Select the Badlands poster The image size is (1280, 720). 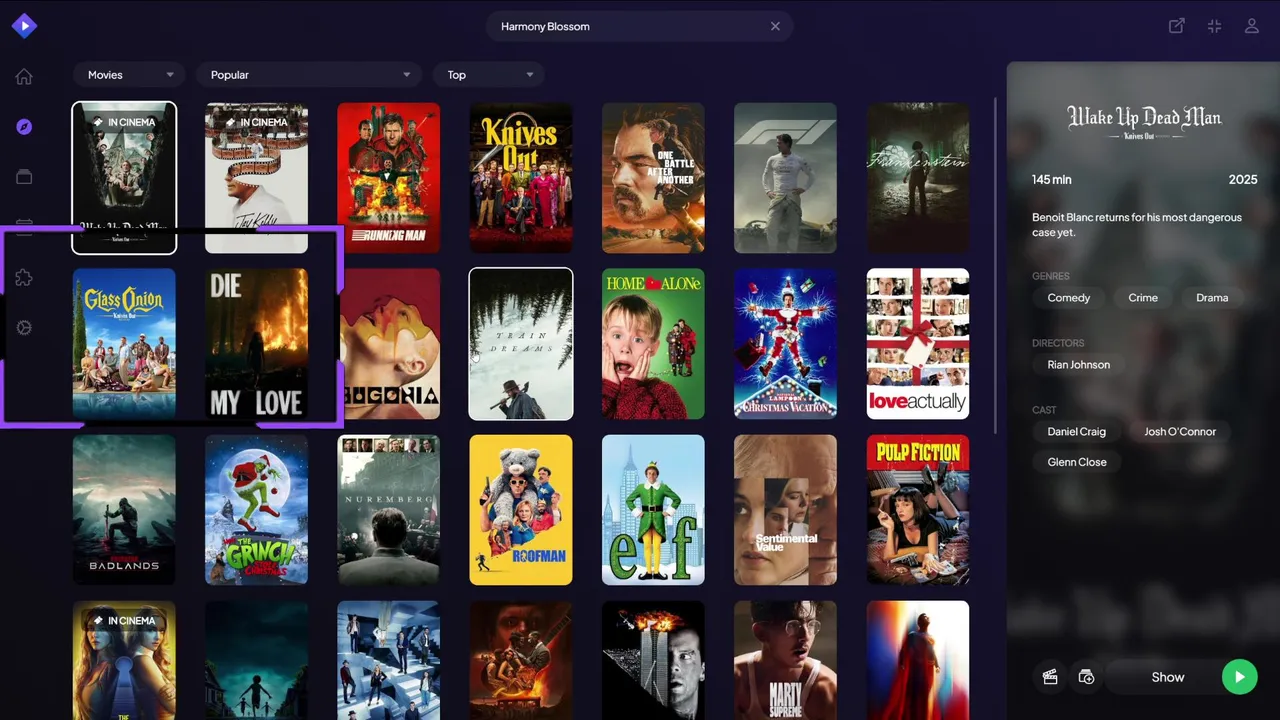(124, 510)
